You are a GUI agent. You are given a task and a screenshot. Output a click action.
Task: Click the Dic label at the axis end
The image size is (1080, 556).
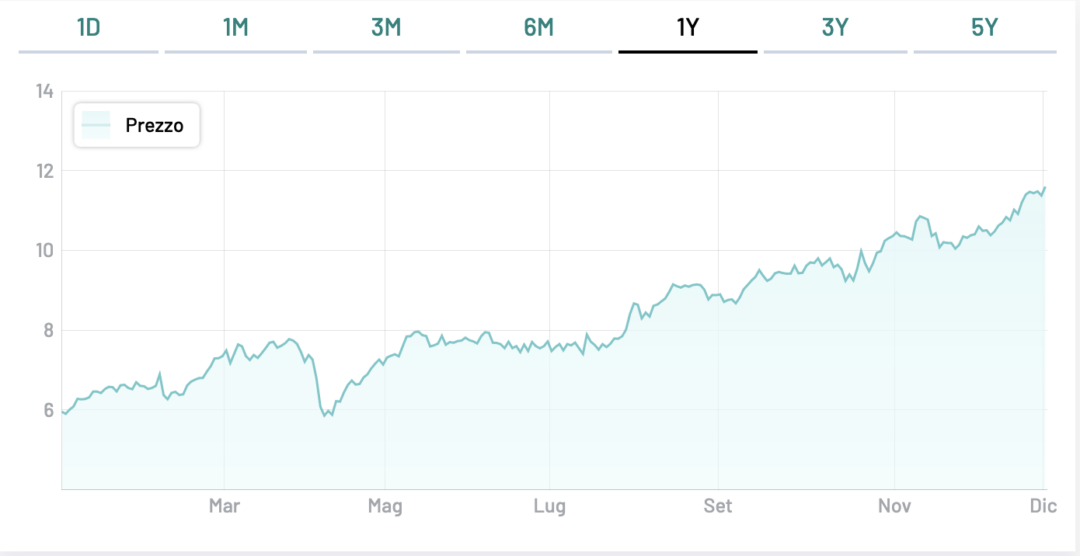coord(1043,506)
